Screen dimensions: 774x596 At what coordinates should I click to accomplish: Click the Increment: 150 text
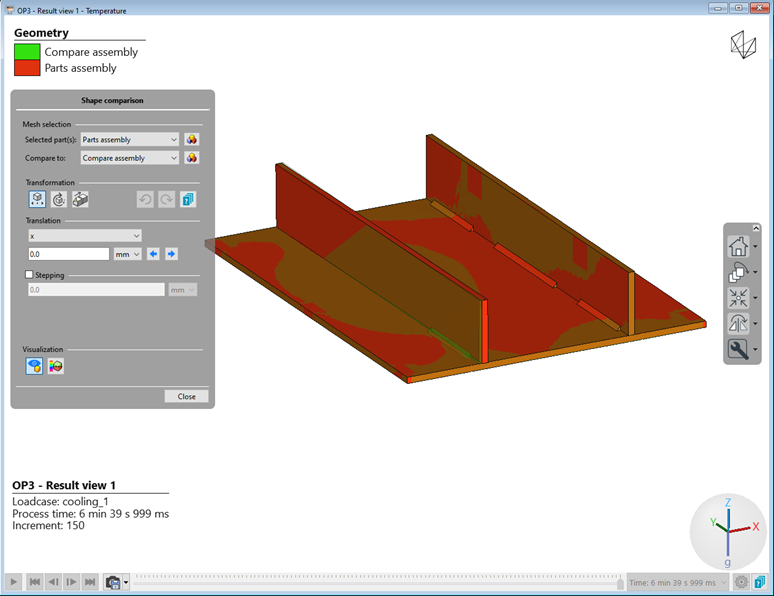(48, 525)
